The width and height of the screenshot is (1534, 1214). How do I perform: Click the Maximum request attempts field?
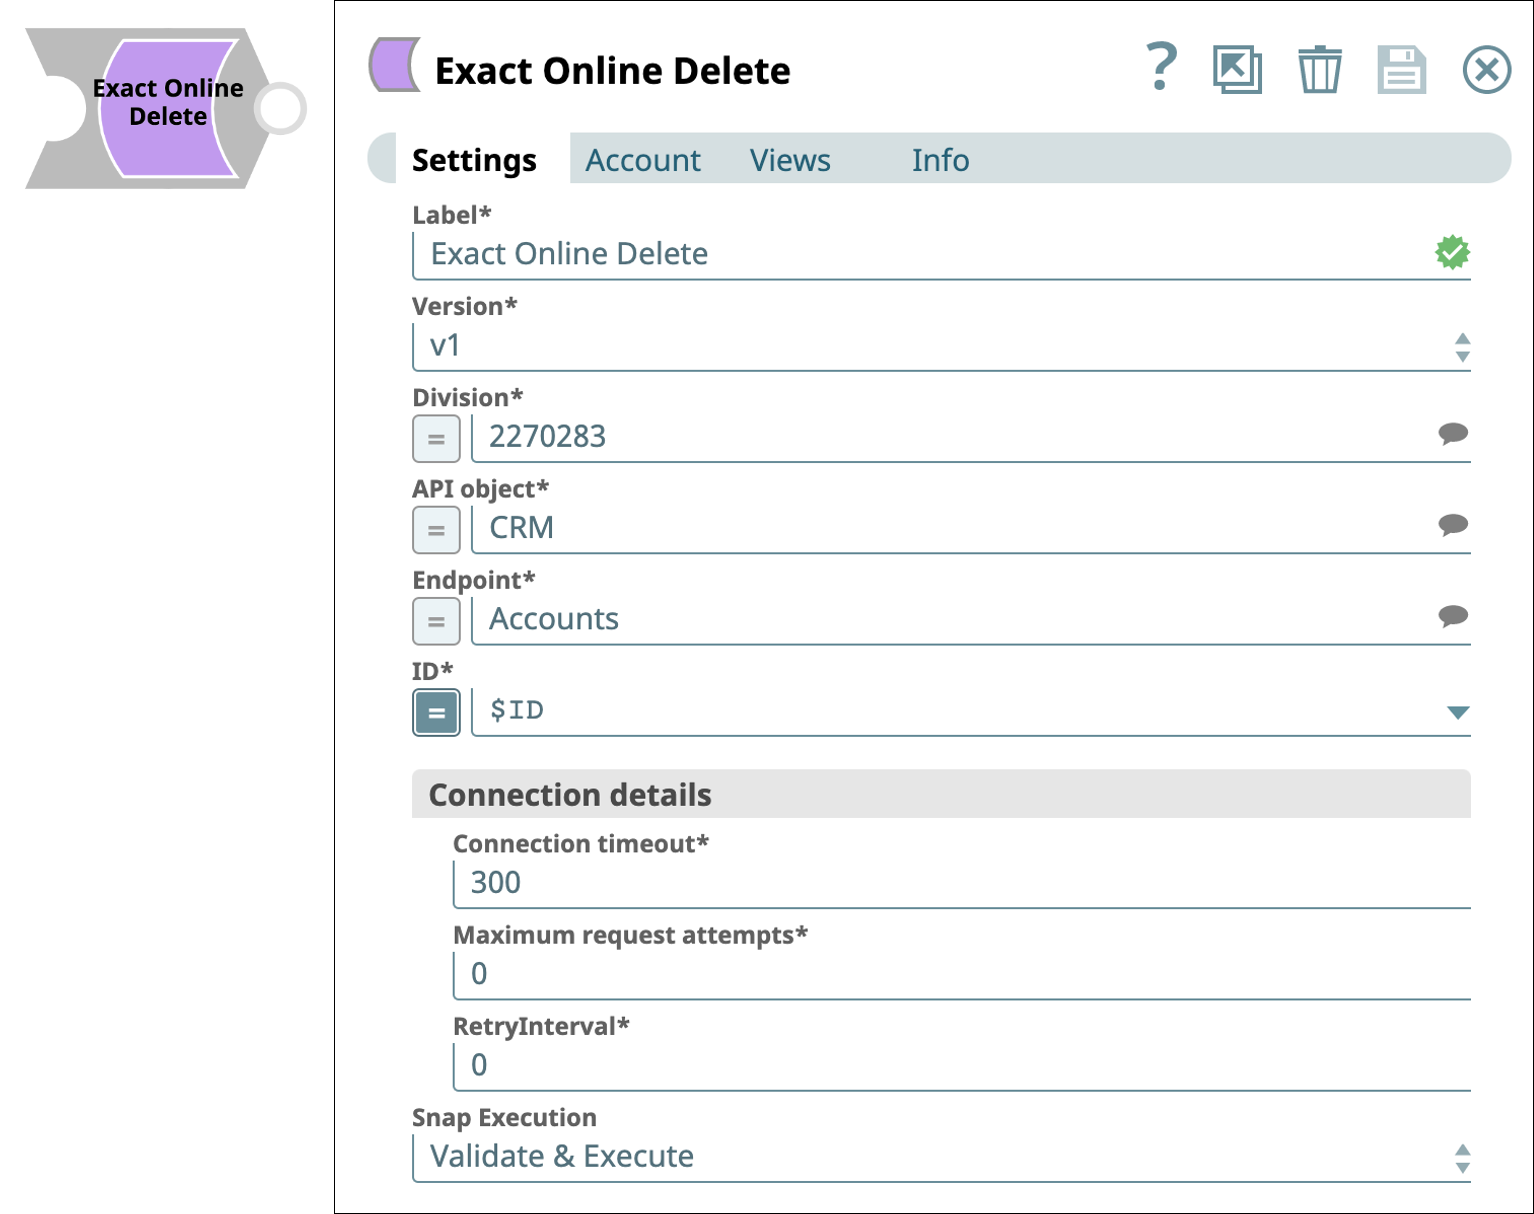[x=962, y=974]
